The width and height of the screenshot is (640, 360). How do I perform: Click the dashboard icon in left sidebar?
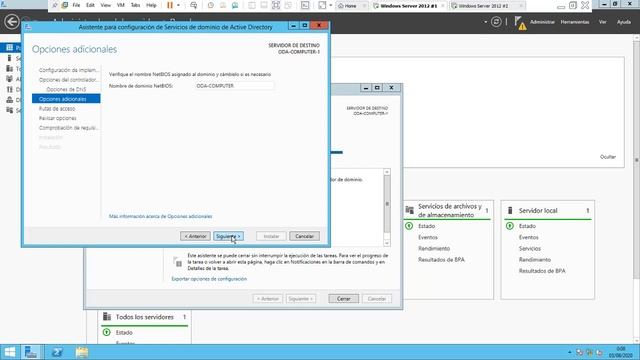pyautogui.click(x=10, y=48)
